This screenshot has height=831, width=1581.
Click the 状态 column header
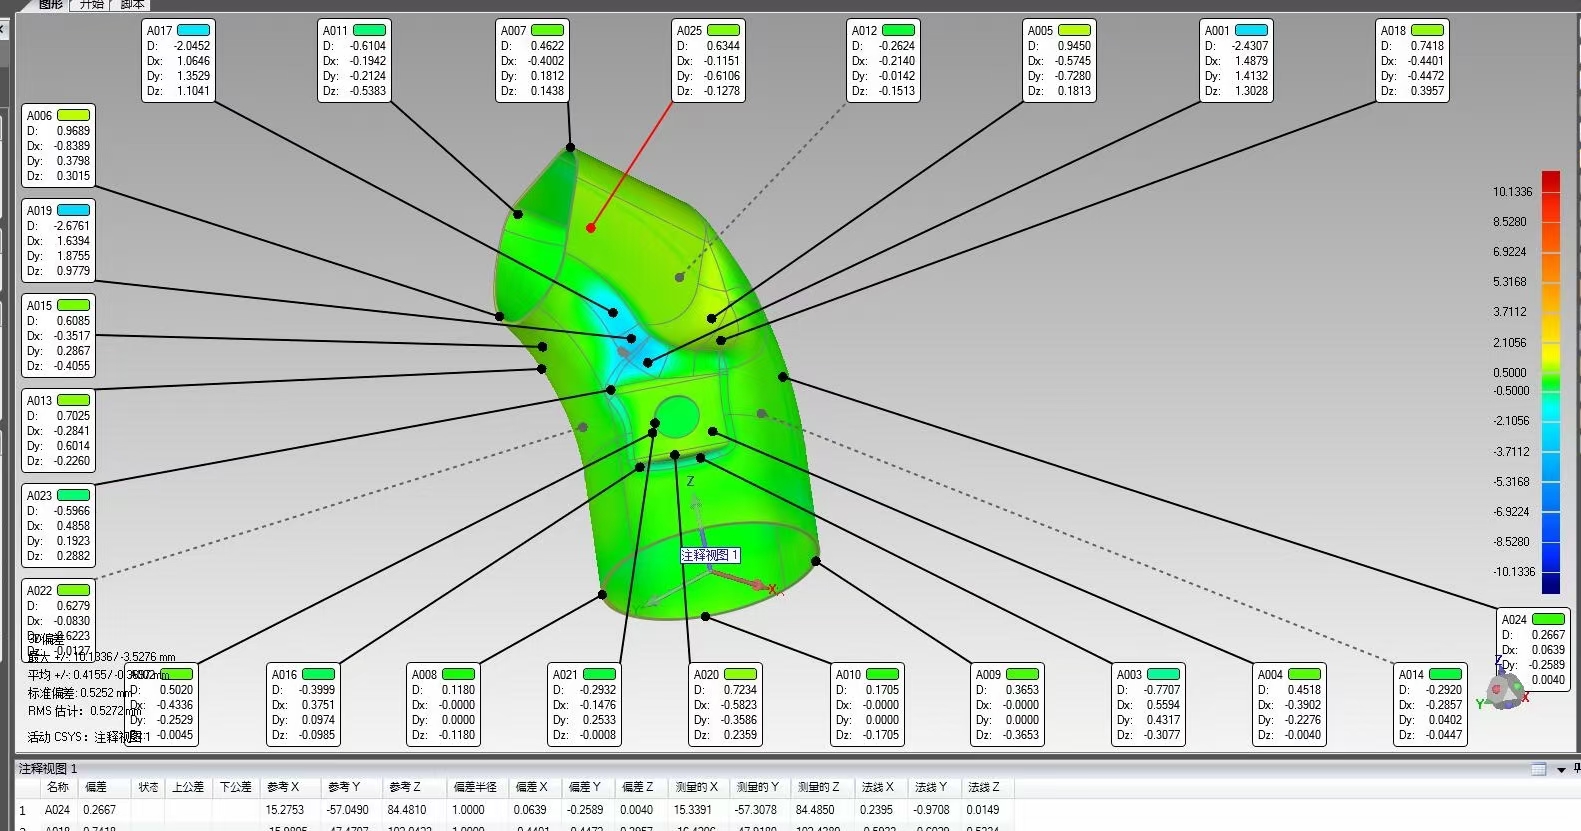pos(148,787)
